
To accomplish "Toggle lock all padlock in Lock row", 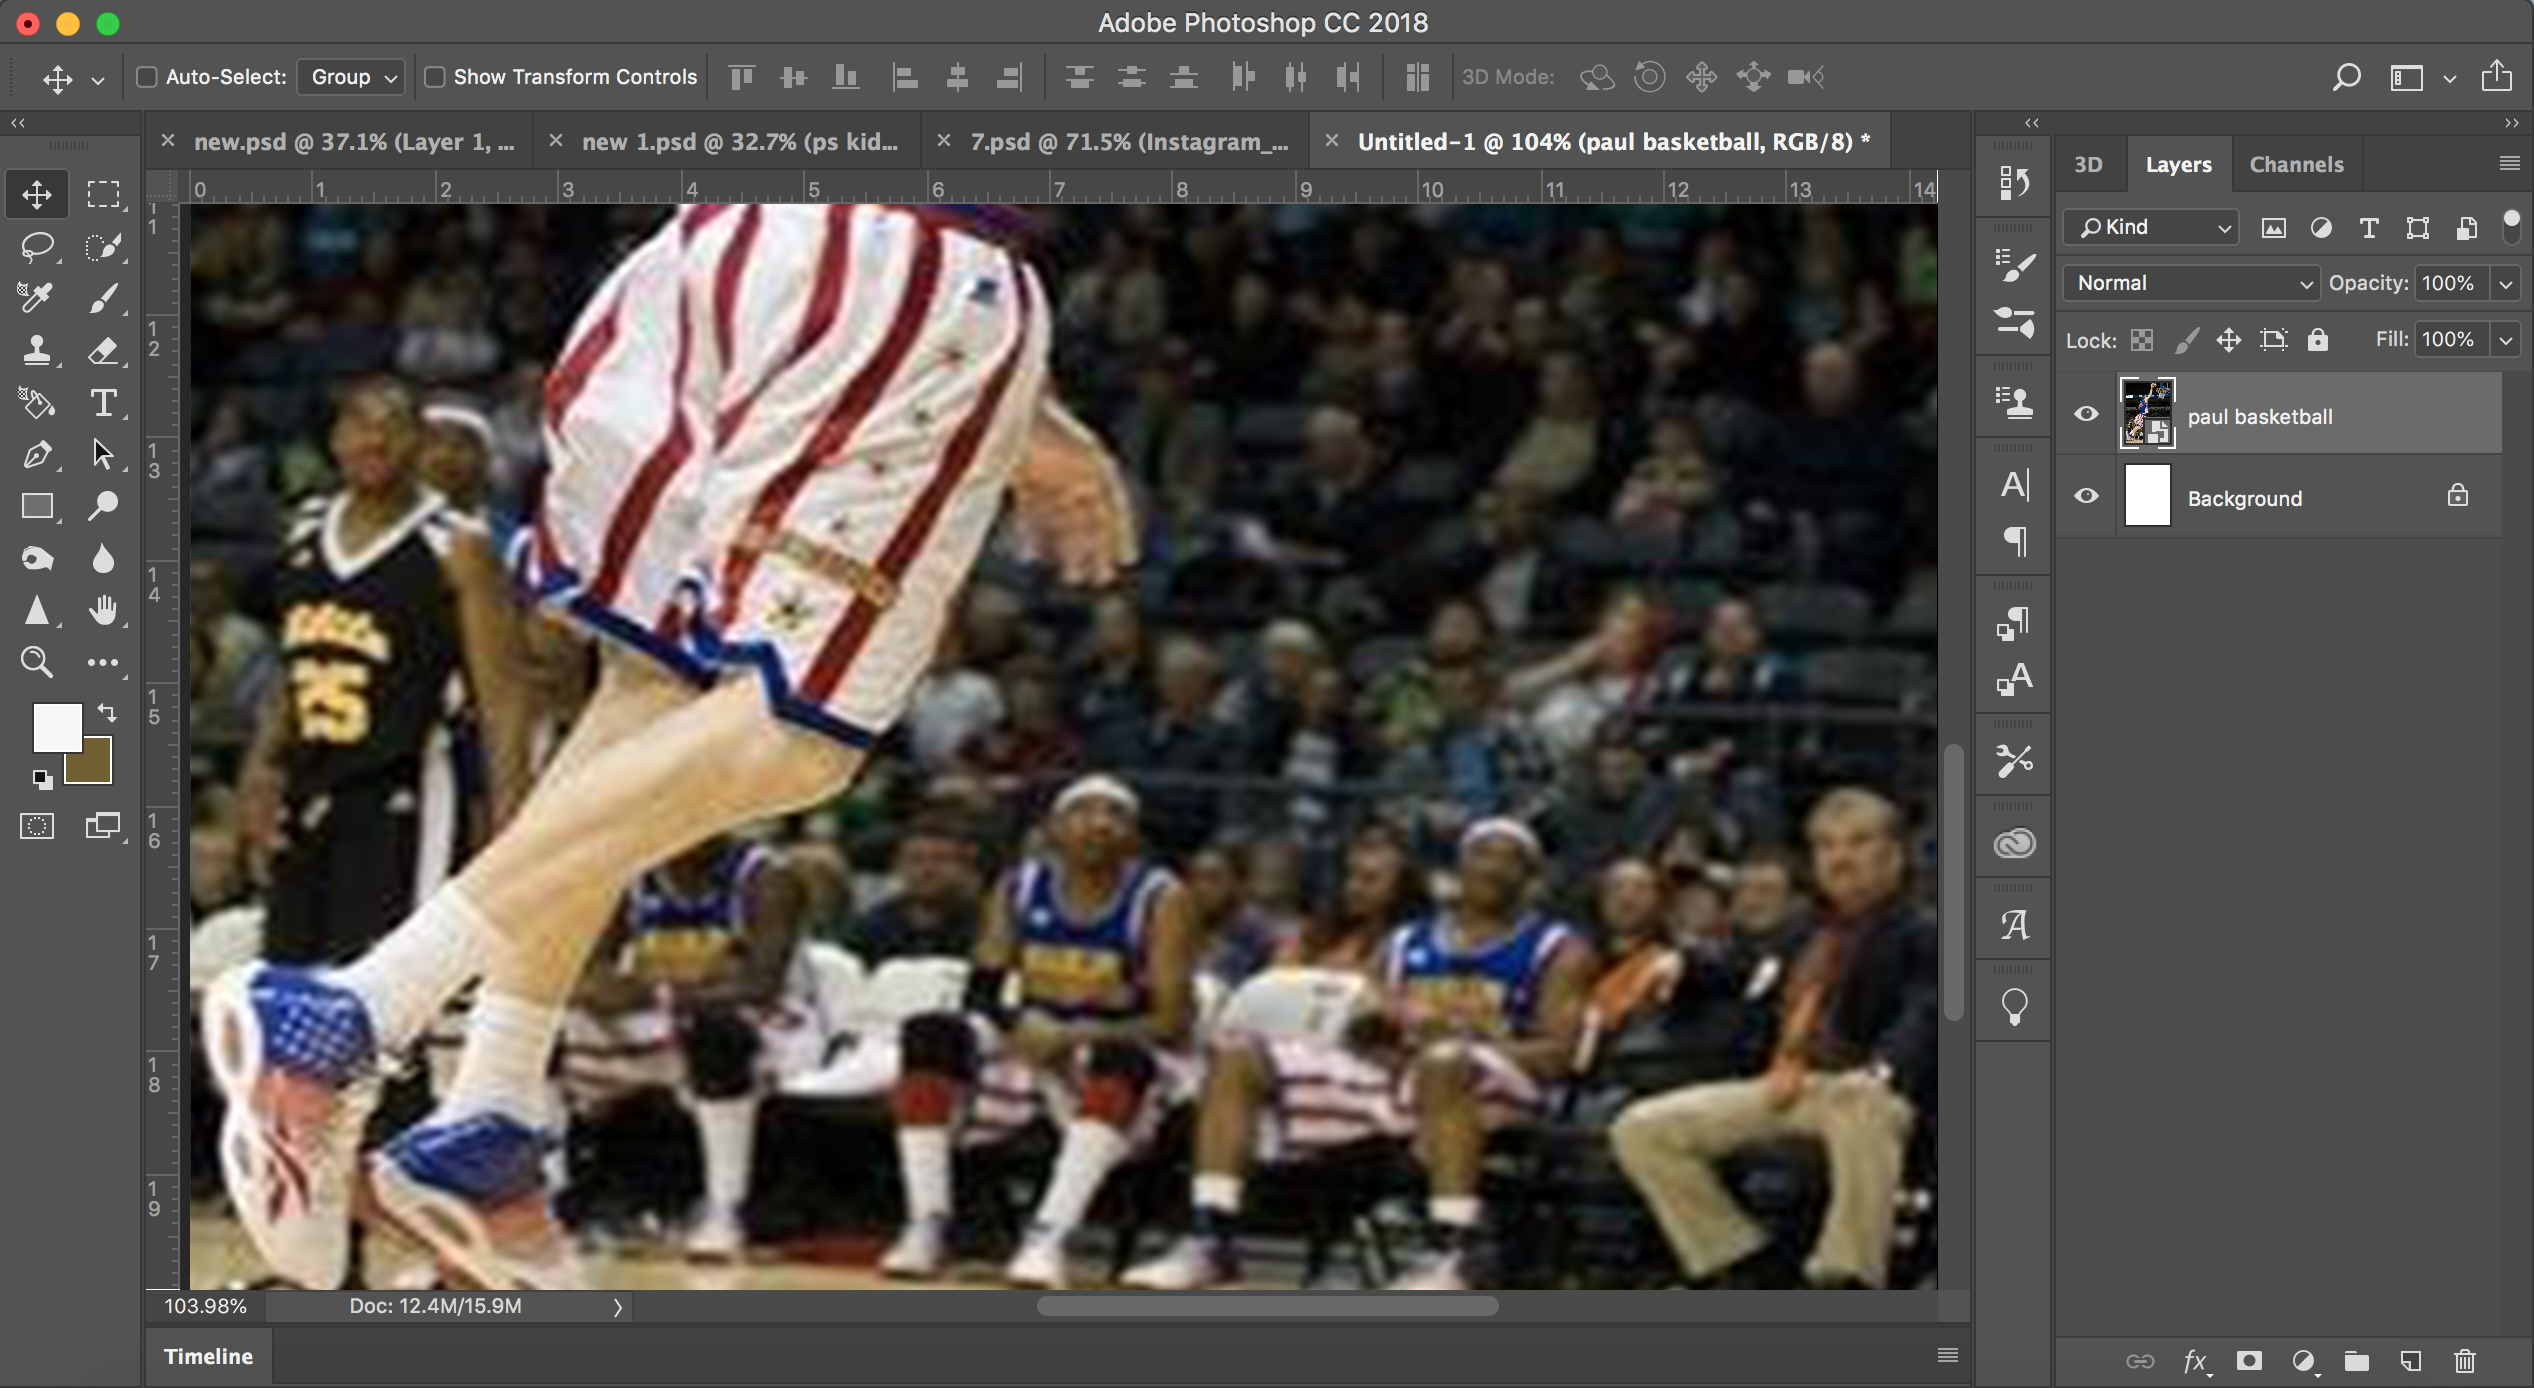I will [2317, 340].
